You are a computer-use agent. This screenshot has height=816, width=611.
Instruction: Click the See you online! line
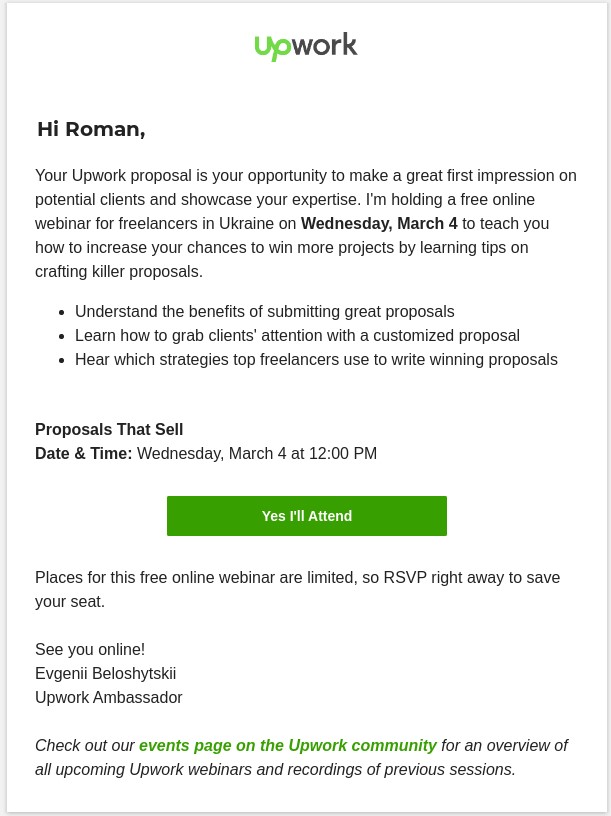[90, 649]
